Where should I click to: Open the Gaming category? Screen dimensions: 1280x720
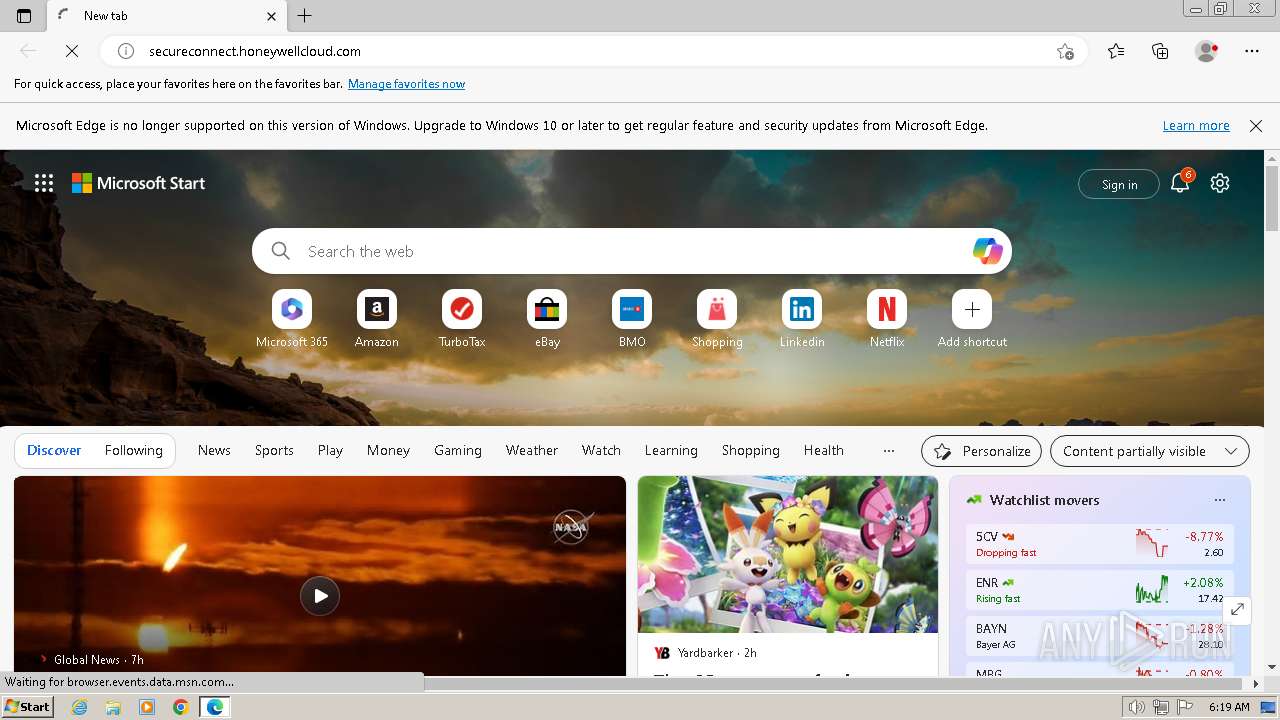click(x=458, y=451)
